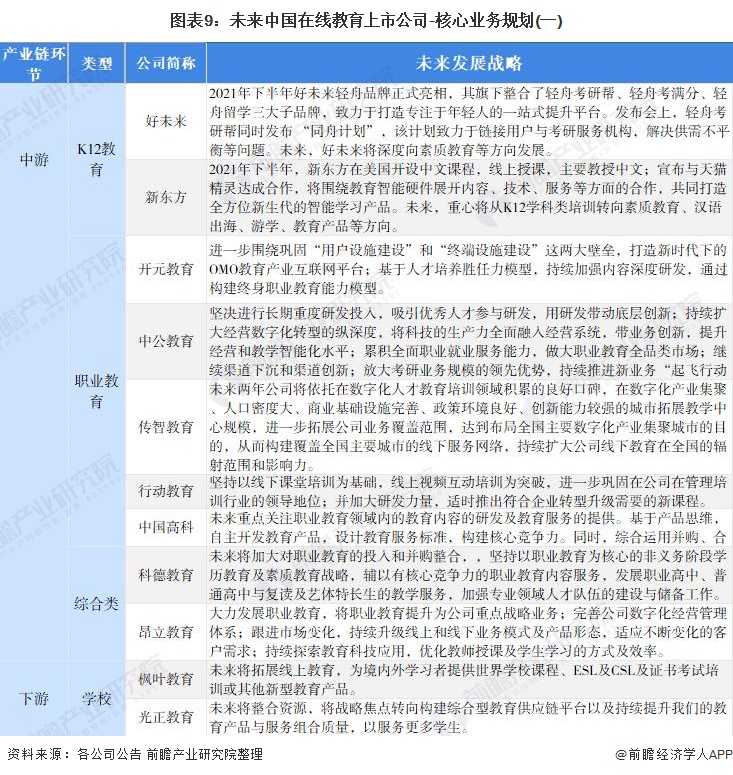Click 传智教育 strategy text about 数字化人才
The height and width of the screenshot is (775, 733).
[x=469, y=427]
